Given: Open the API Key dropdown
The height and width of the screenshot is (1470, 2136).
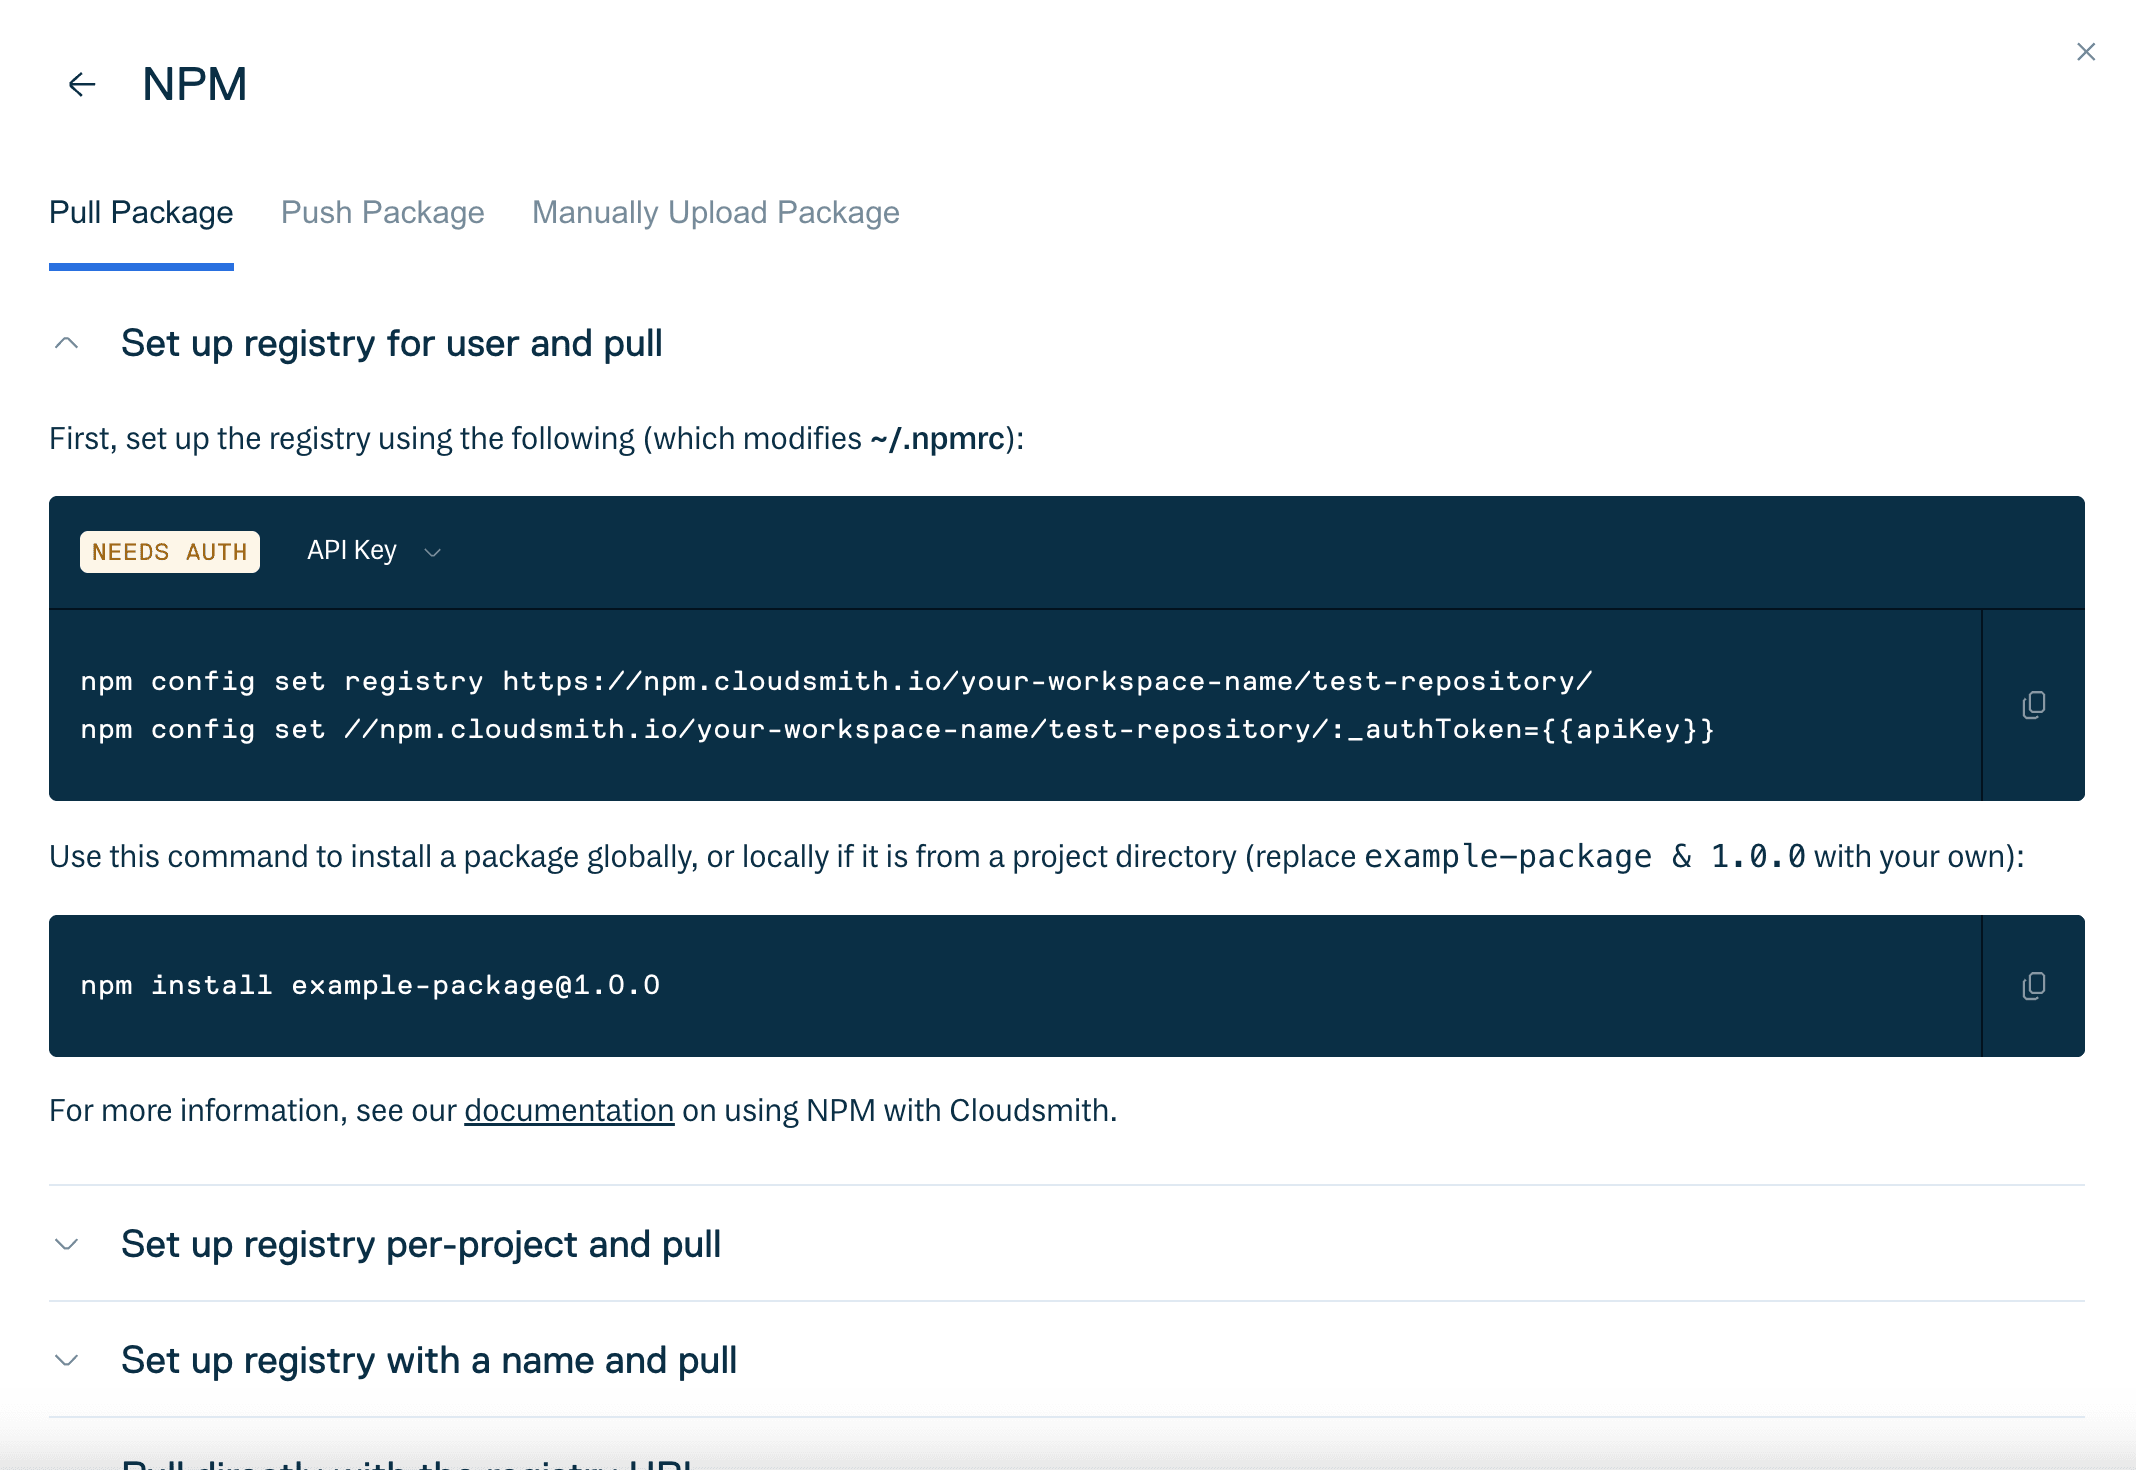Looking at the screenshot, I should coord(374,551).
